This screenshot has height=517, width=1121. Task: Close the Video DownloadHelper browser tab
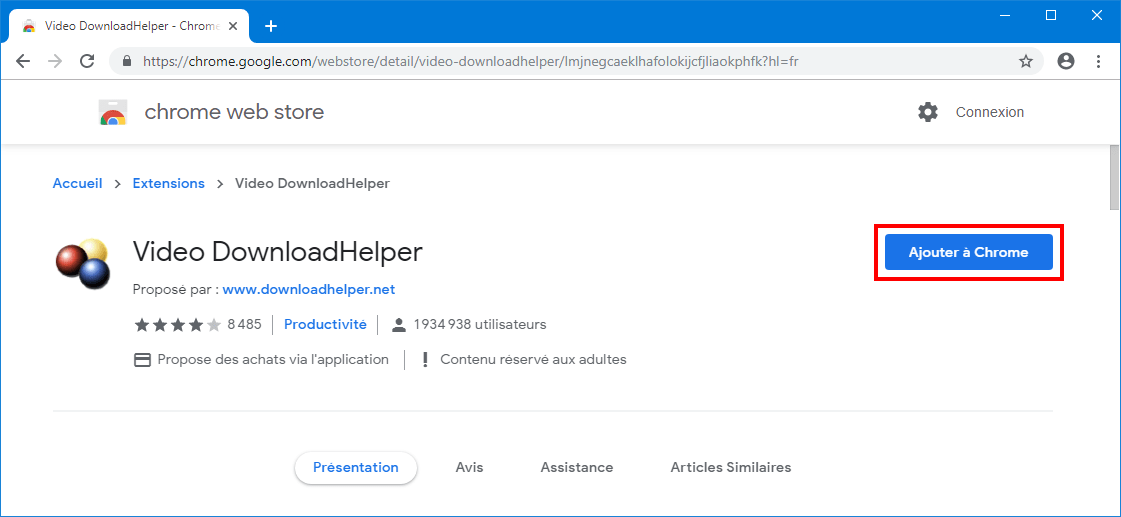coord(234,26)
